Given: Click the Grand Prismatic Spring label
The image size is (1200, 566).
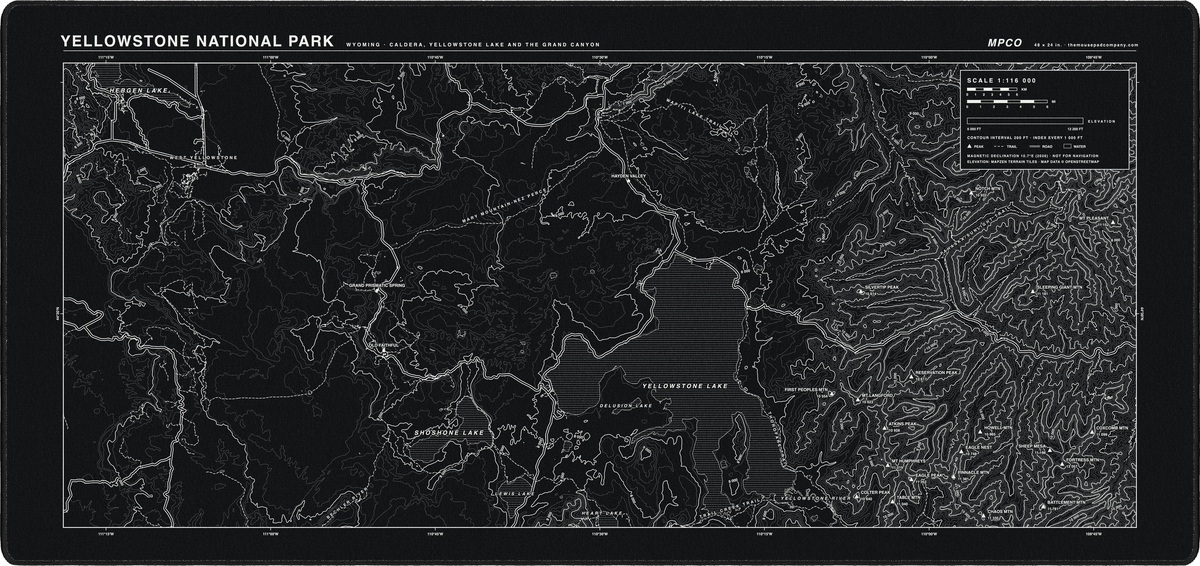Looking at the screenshot, I should tap(377, 286).
